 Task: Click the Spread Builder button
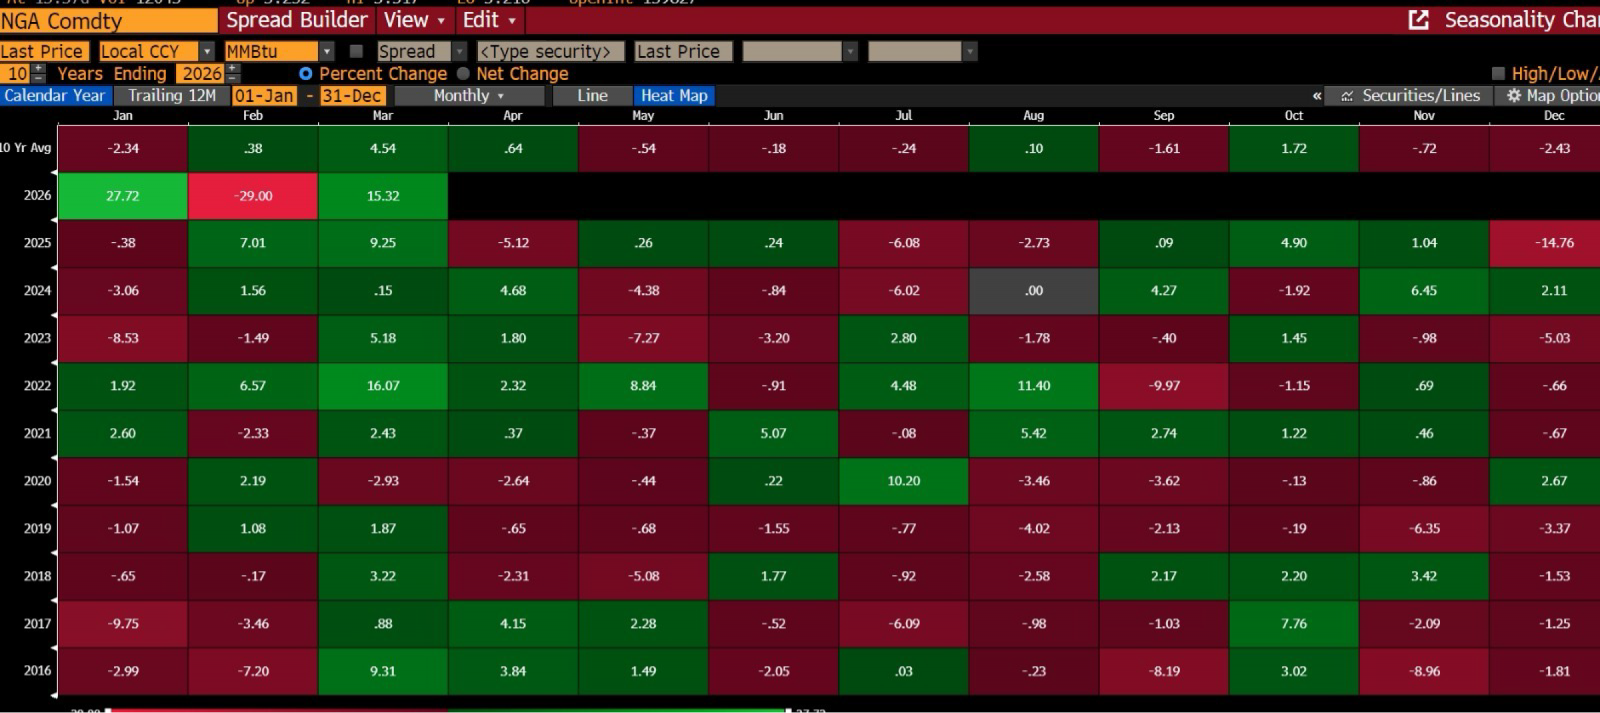(x=297, y=20)
